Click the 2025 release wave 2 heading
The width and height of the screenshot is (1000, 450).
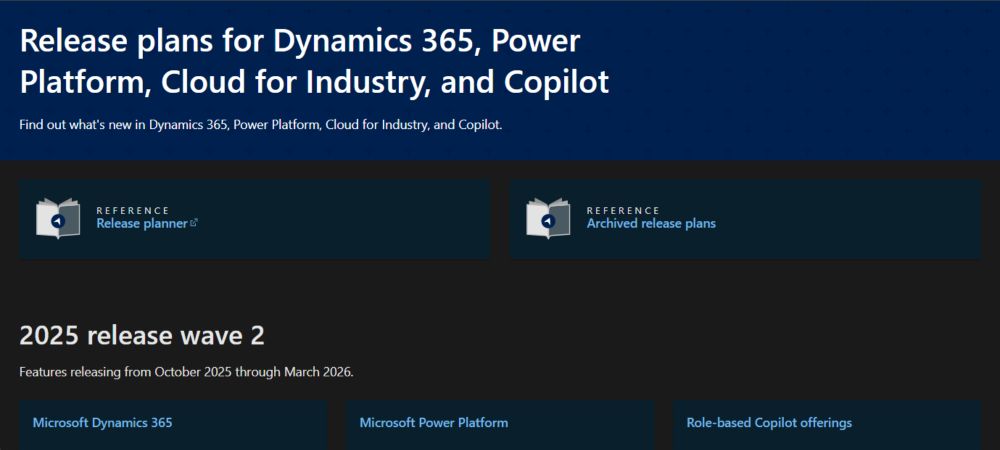click(142, 336)
